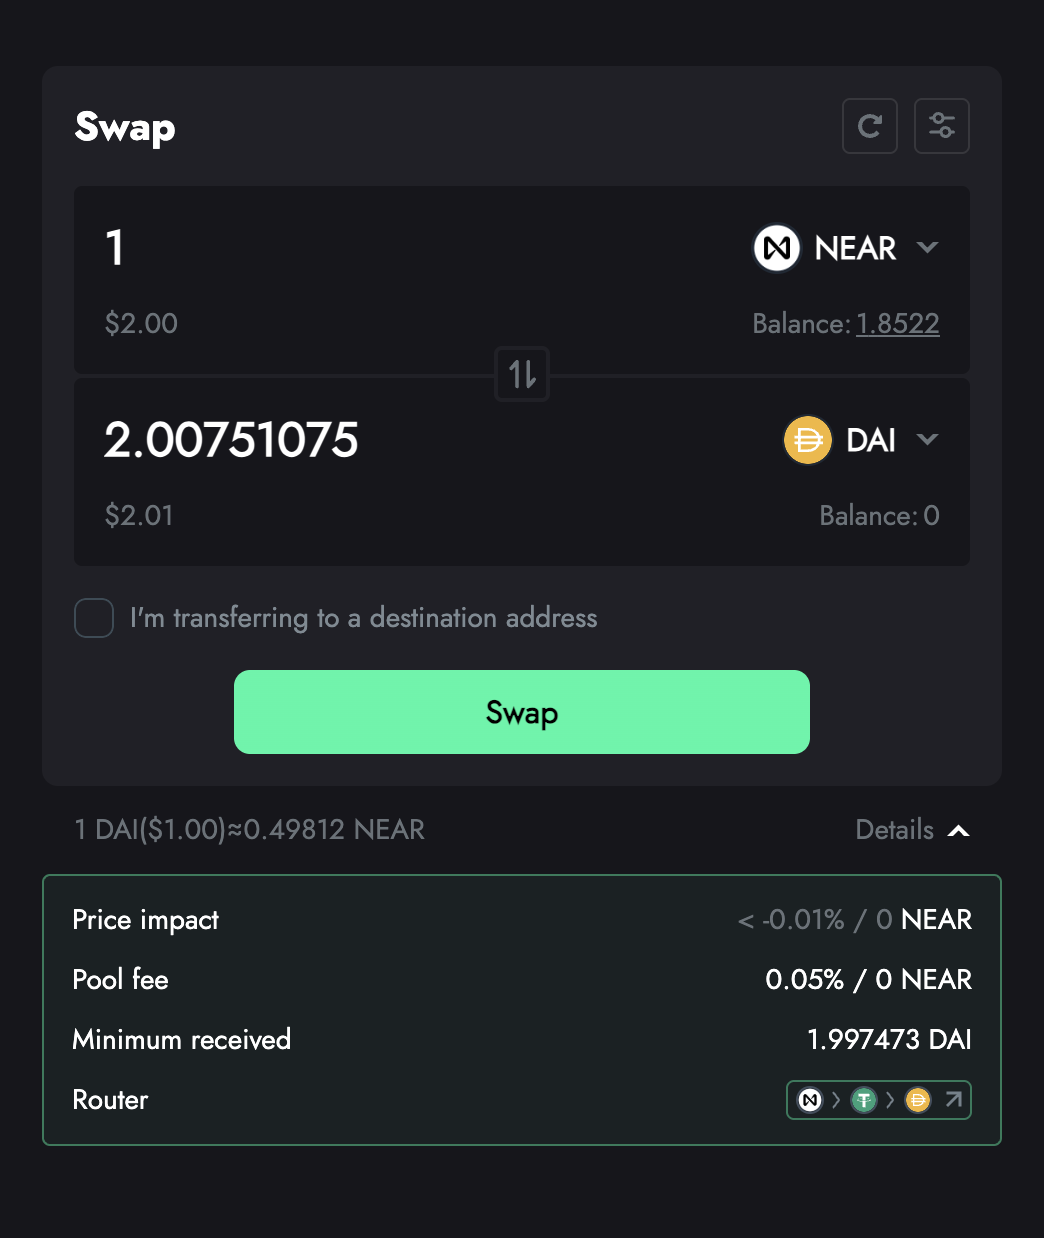
Task: Click the destination address label text
Action: [x=363, y=618]
